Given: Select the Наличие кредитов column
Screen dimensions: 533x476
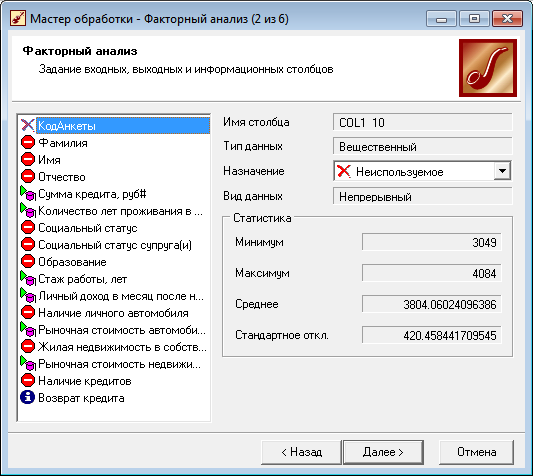Looking at the screenshot, I should coord(85,381).
